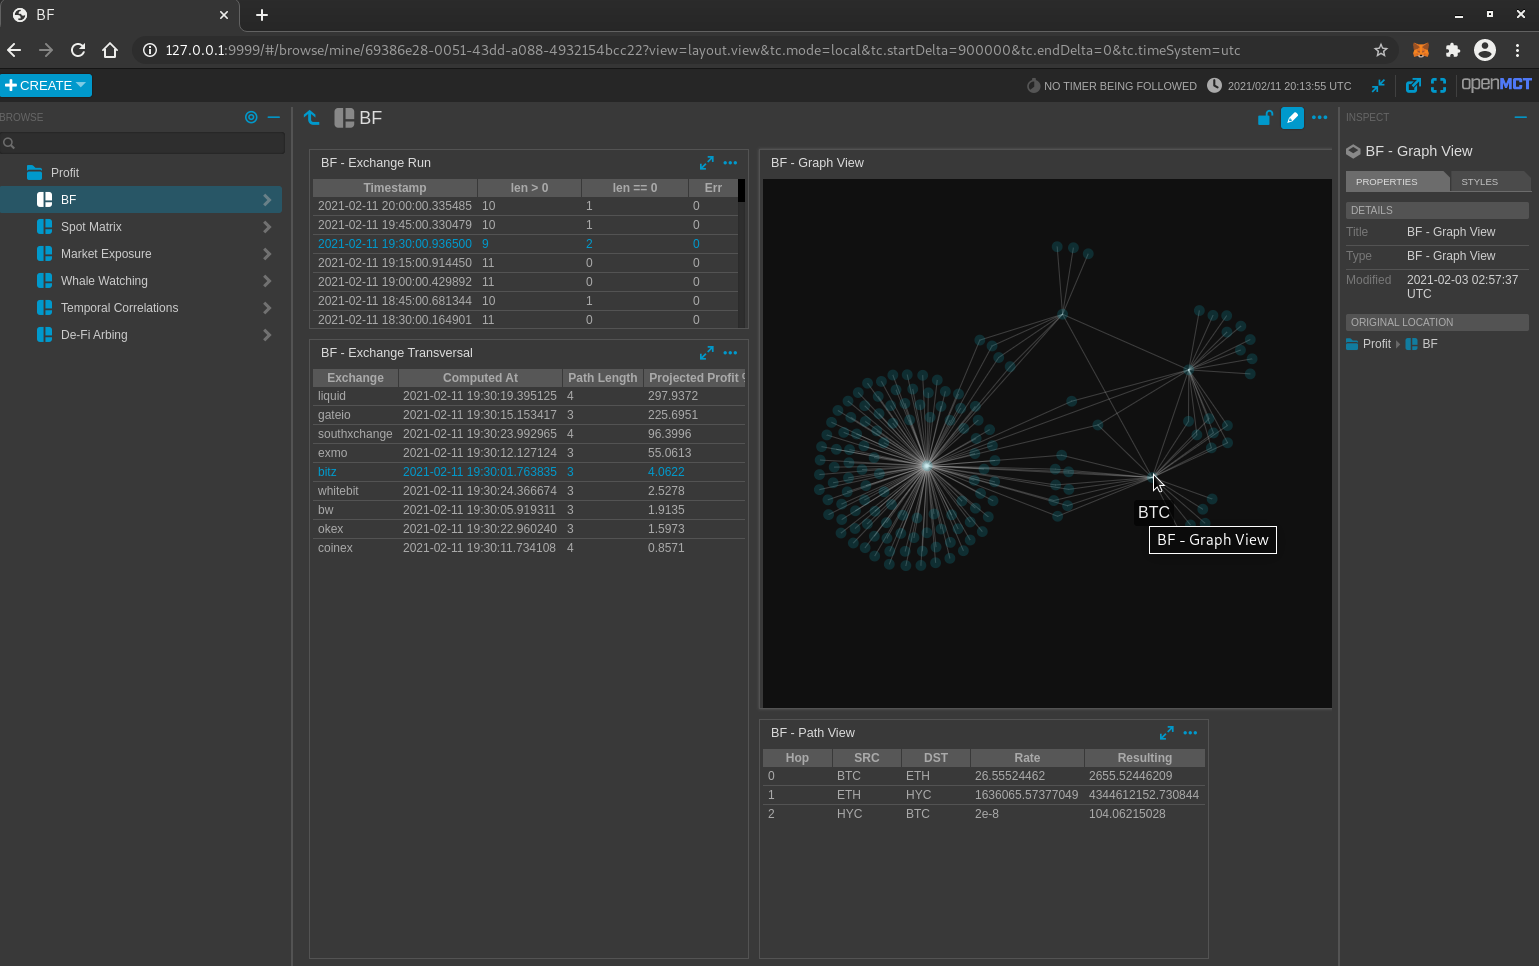Switch to the Properties tab
This screenshot has height=966, width=1539.
[x=1396, y=182]
